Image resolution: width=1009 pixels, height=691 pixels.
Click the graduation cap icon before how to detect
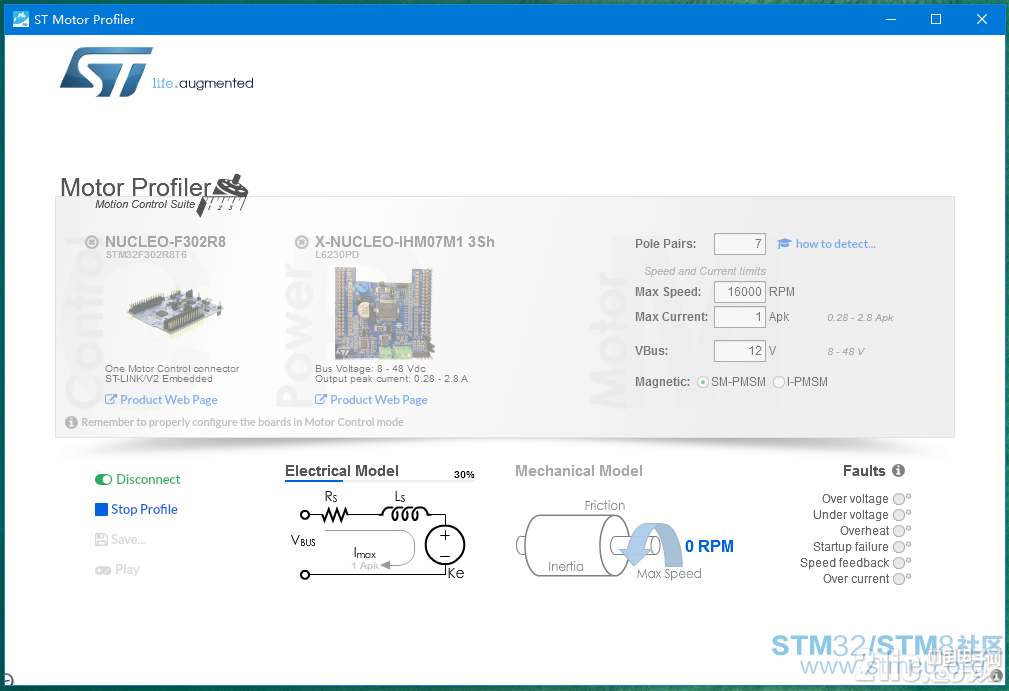click(784, 244)
